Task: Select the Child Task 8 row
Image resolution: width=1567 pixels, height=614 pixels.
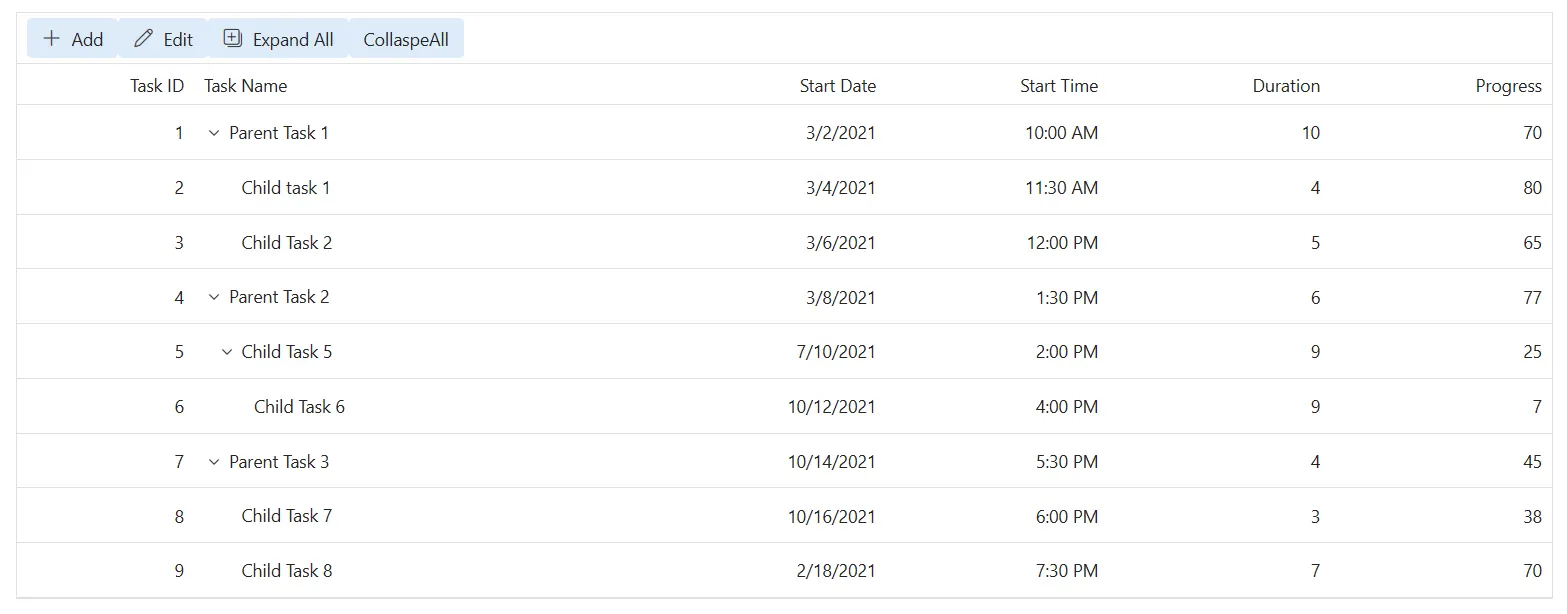Action: coord(784,571)
